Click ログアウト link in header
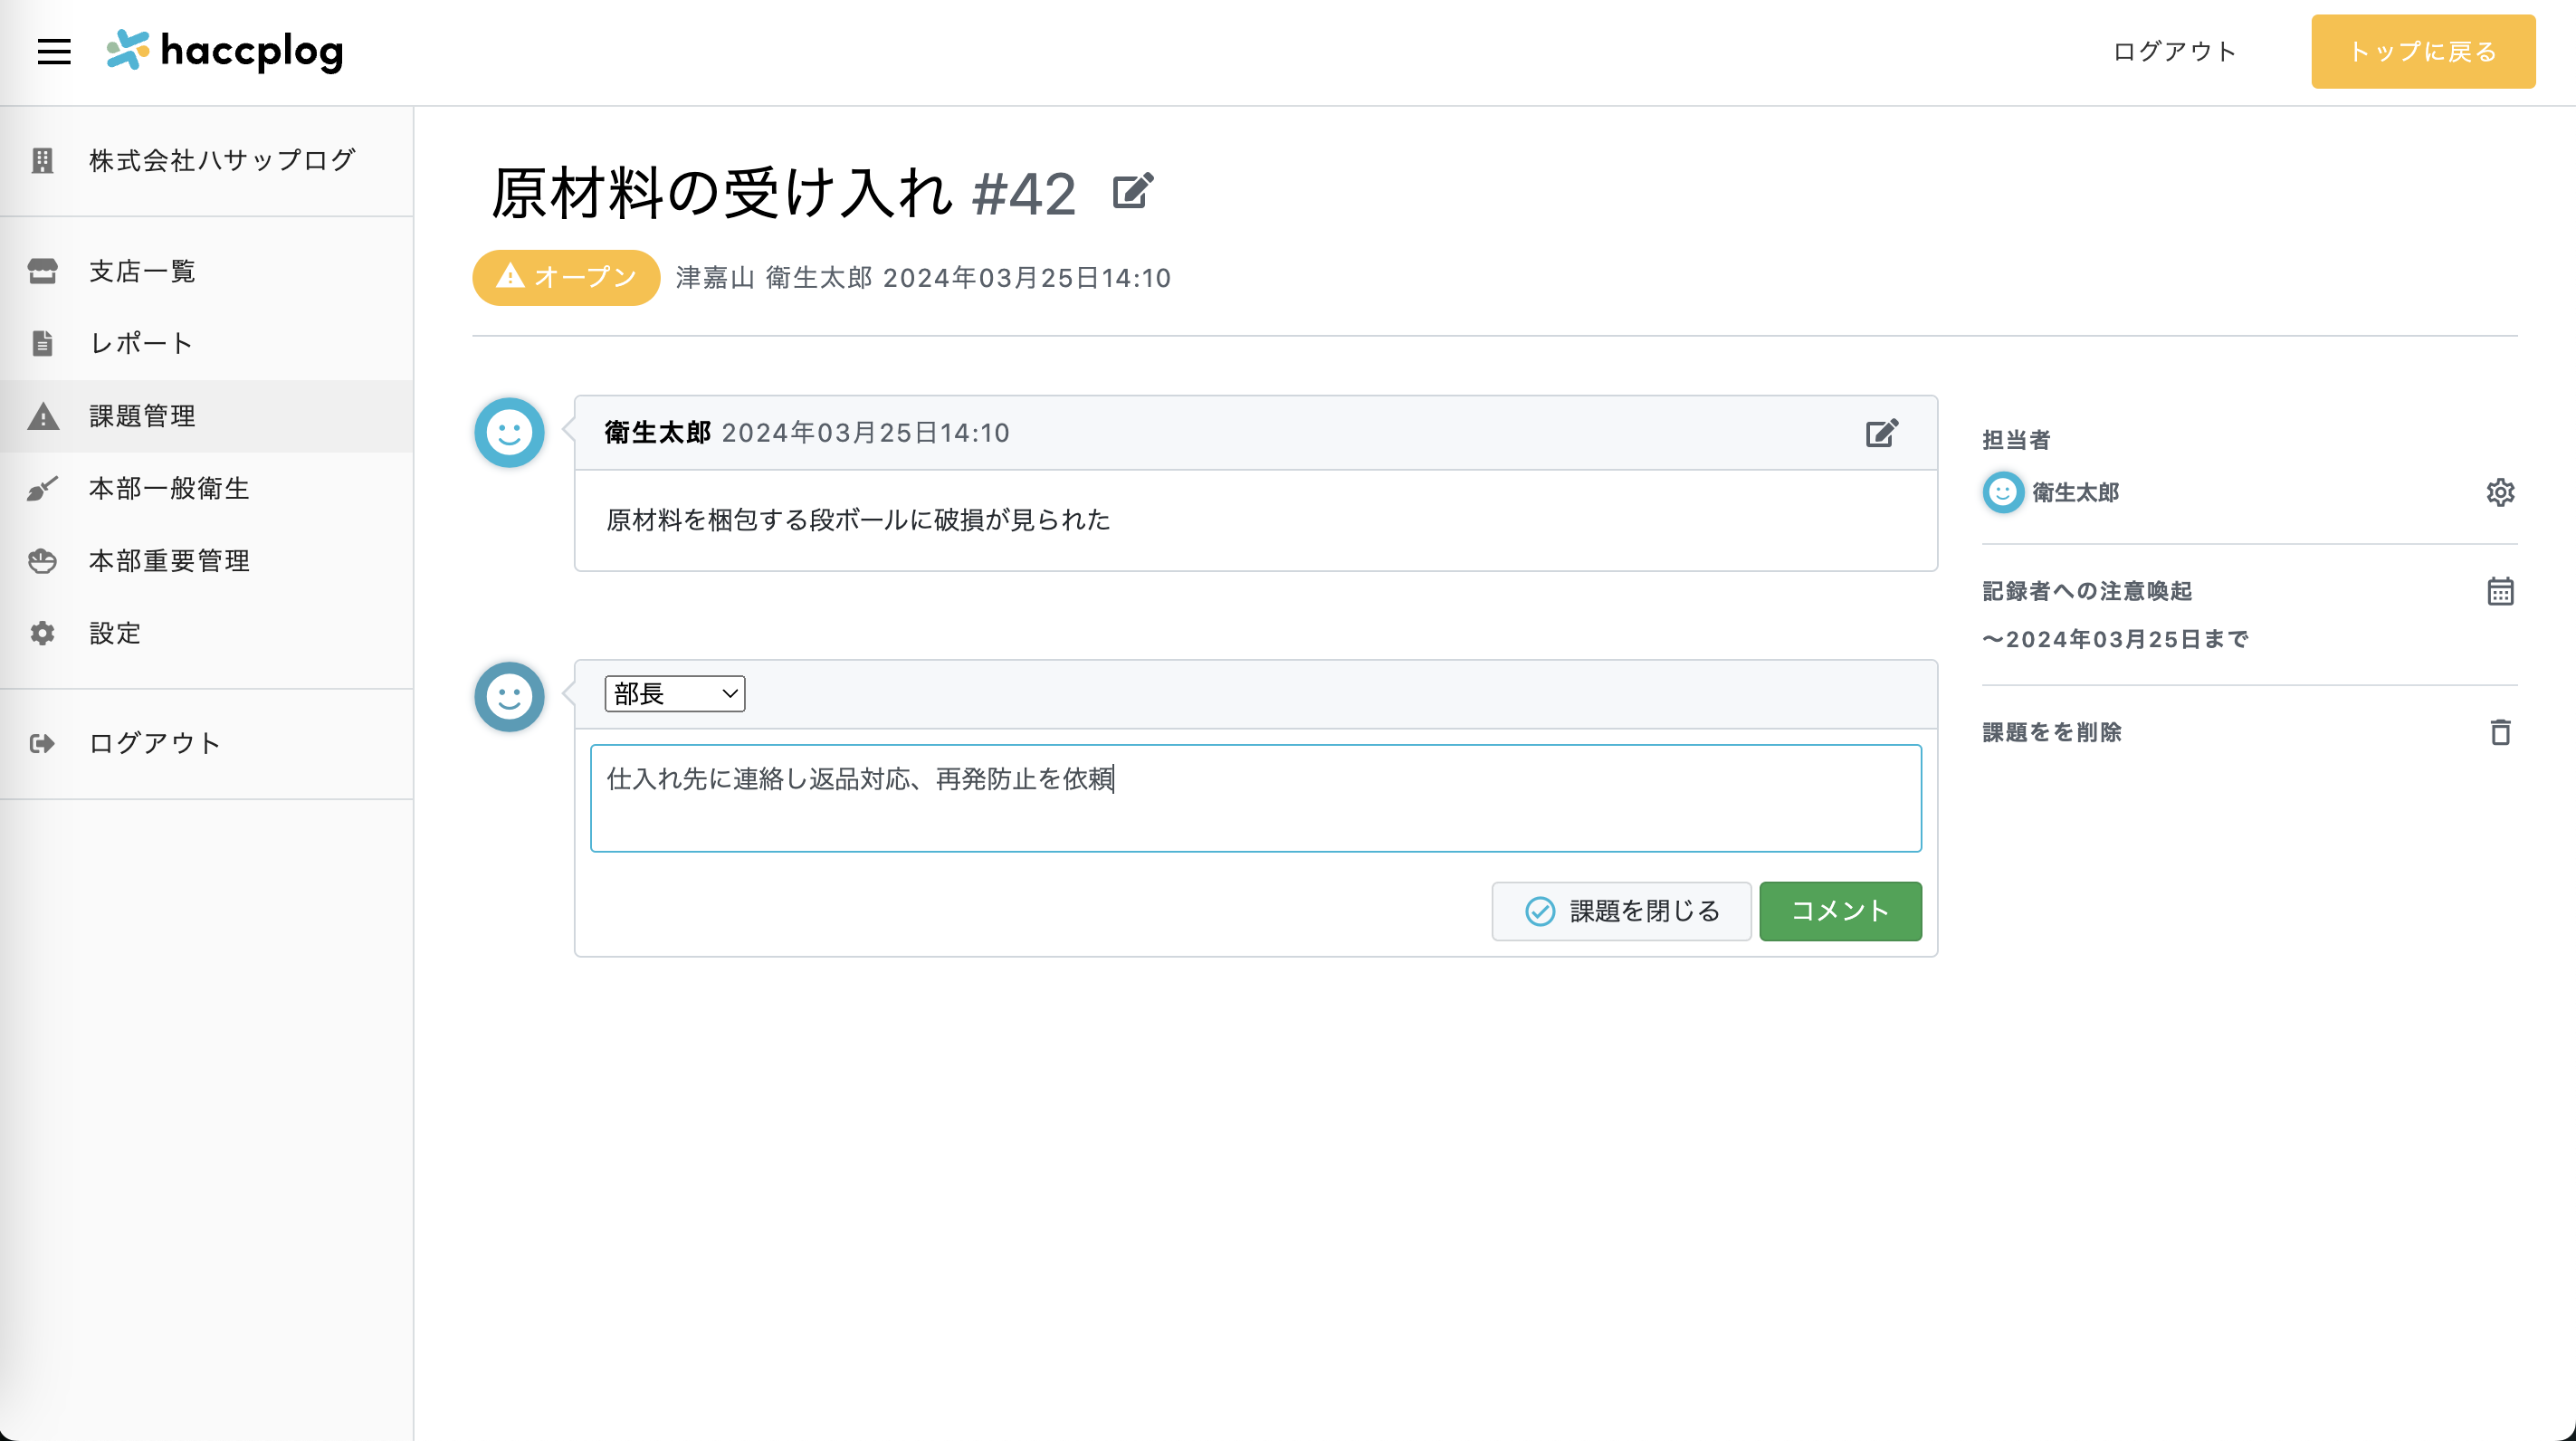 point(2174,51)
